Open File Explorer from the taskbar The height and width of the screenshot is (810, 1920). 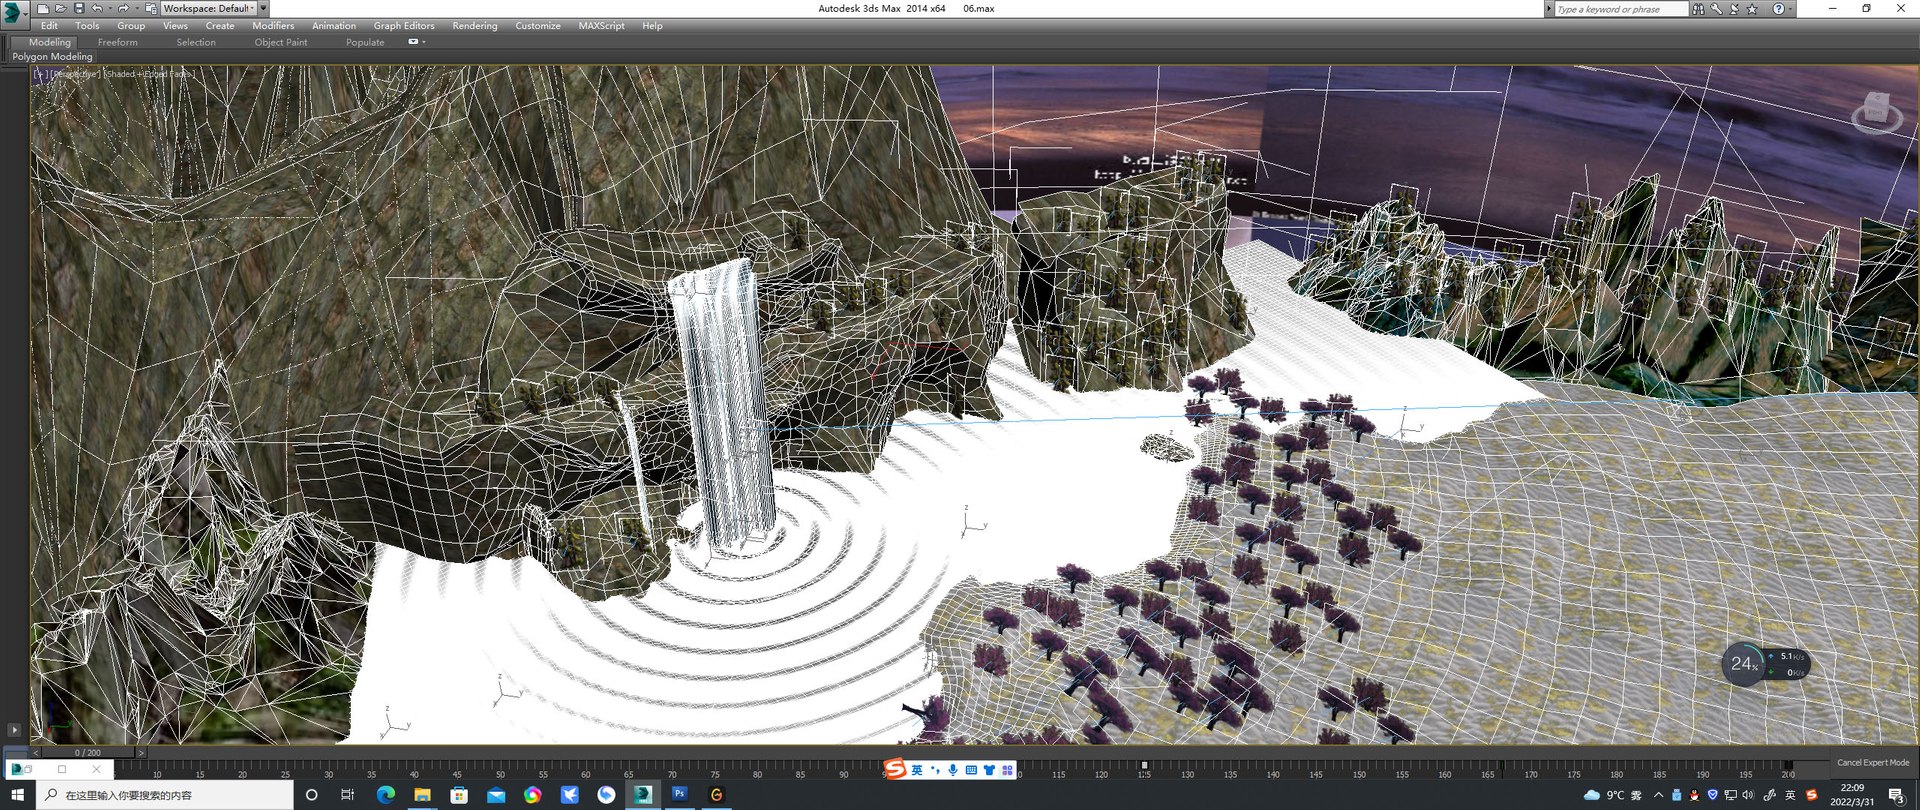(422, 795)
